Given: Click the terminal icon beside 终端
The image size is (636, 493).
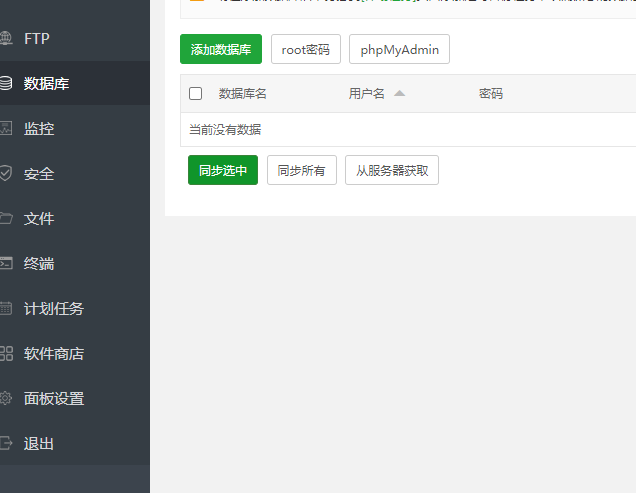Looking at the screenshot, I should (6, 263).
